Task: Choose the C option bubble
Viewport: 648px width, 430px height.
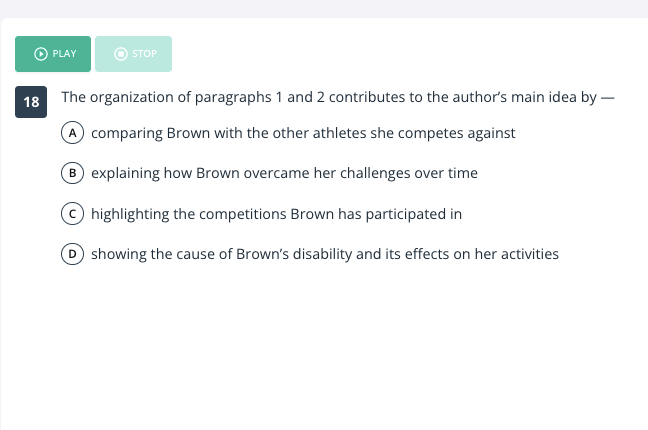Action: tap(72, 214)
